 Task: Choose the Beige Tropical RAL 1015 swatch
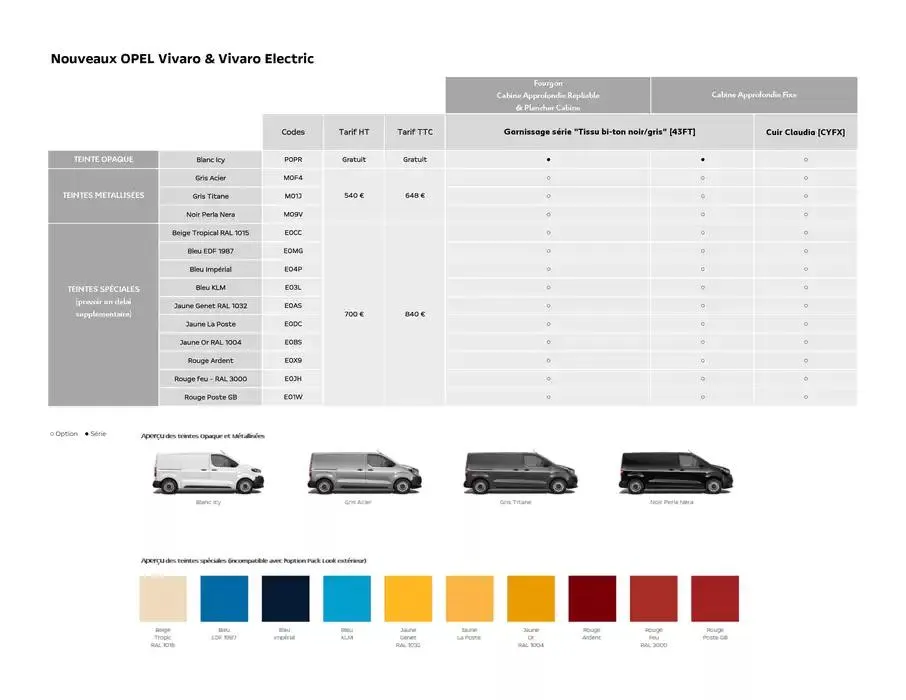point(163,598)
